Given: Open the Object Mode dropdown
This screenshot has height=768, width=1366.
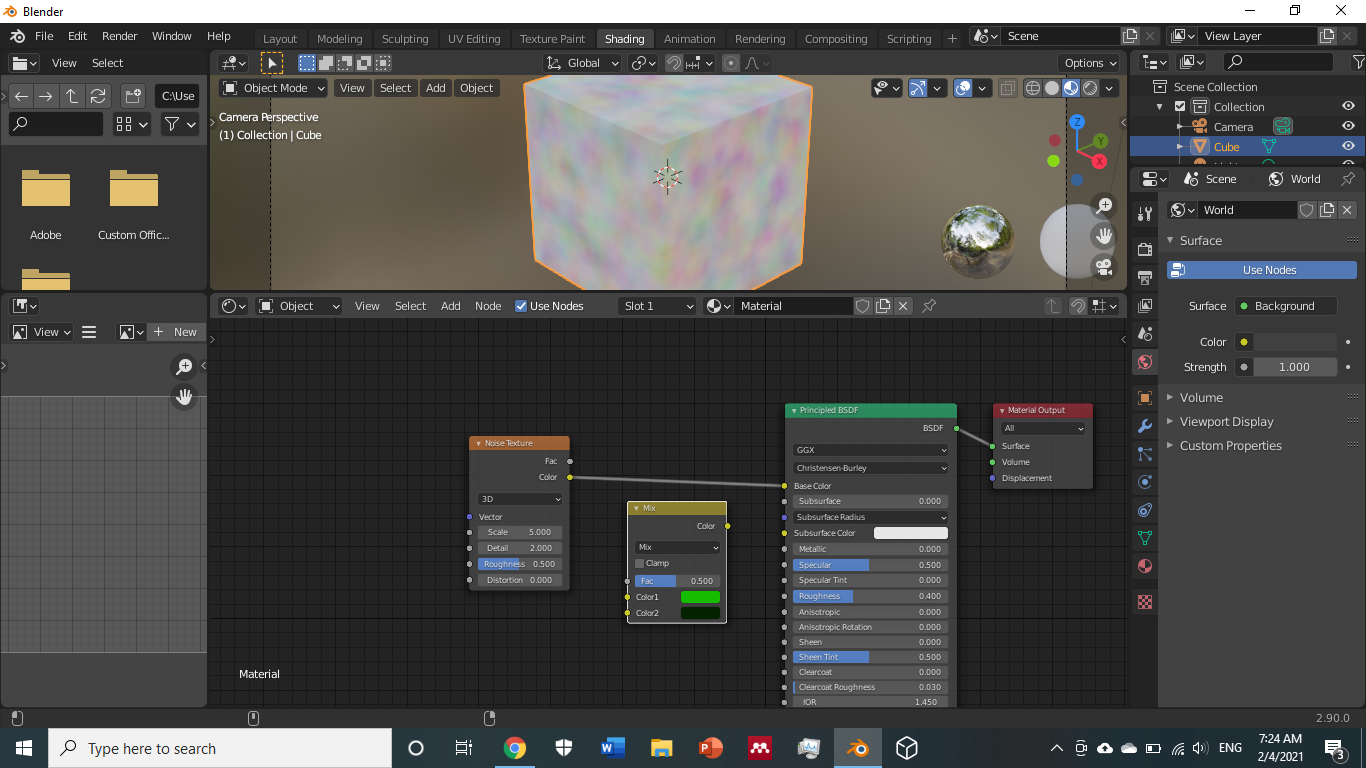Looking at the screenshot, I should coord(273,88).
